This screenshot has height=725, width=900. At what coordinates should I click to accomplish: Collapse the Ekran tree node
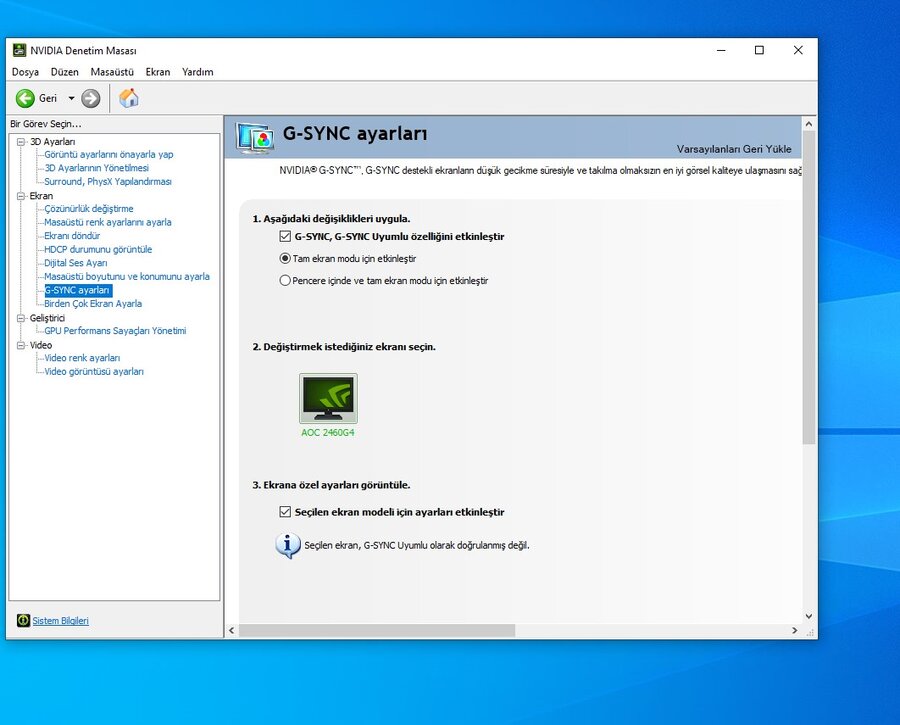tap(20, 196)
